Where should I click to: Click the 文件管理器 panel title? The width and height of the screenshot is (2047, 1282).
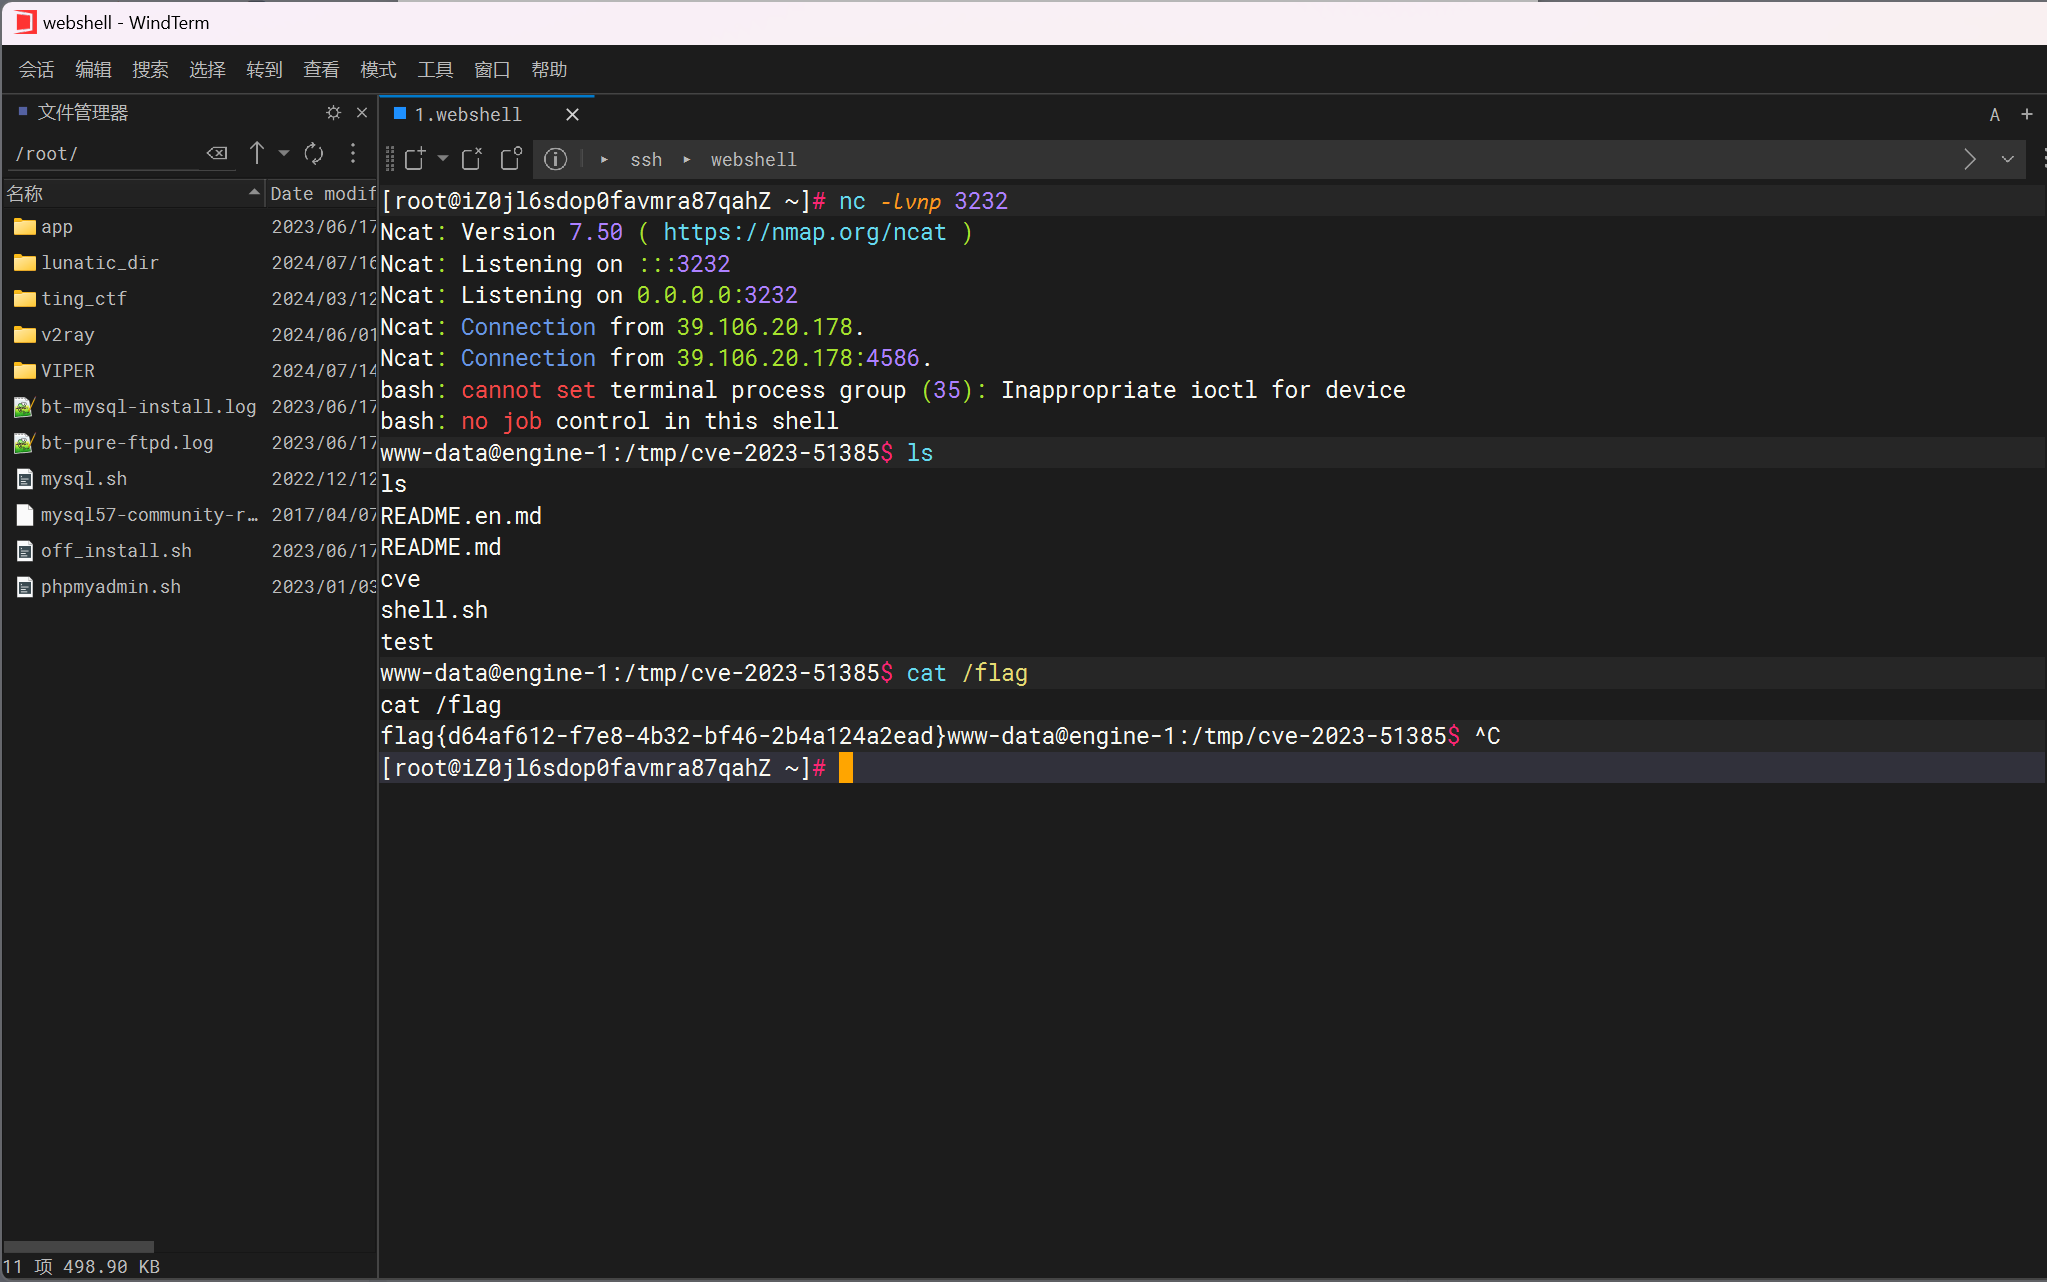tap(82, 113)
